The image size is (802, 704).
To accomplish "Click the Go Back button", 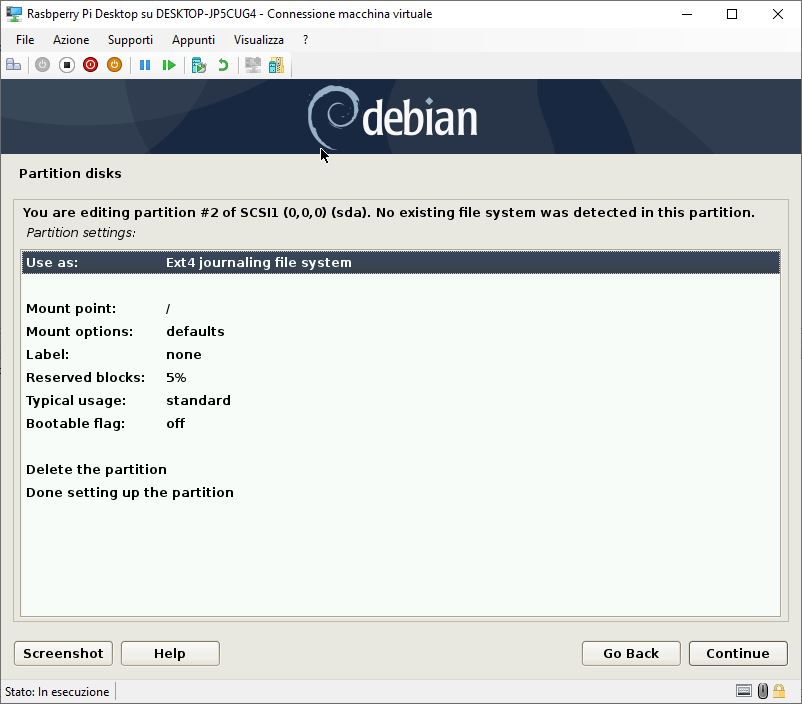I will coord(631,653).
